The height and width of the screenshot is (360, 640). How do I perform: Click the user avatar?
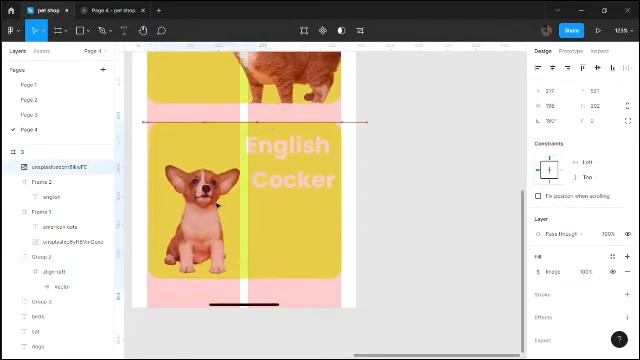[x=546, y=31]
